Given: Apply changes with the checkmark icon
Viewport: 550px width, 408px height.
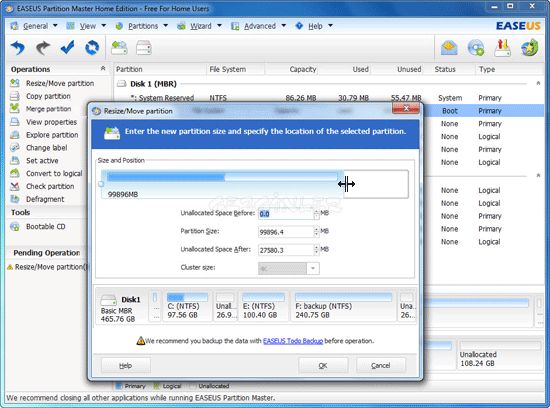Looking at the screenshot, I should (x=67, y=48).
